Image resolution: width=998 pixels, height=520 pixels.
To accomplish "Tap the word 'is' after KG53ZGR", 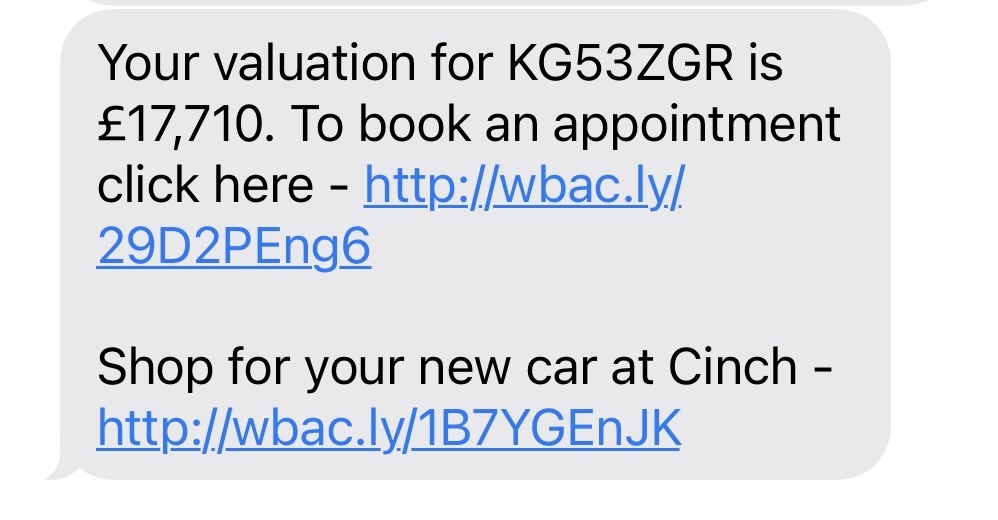I will [x=766, y=63].
